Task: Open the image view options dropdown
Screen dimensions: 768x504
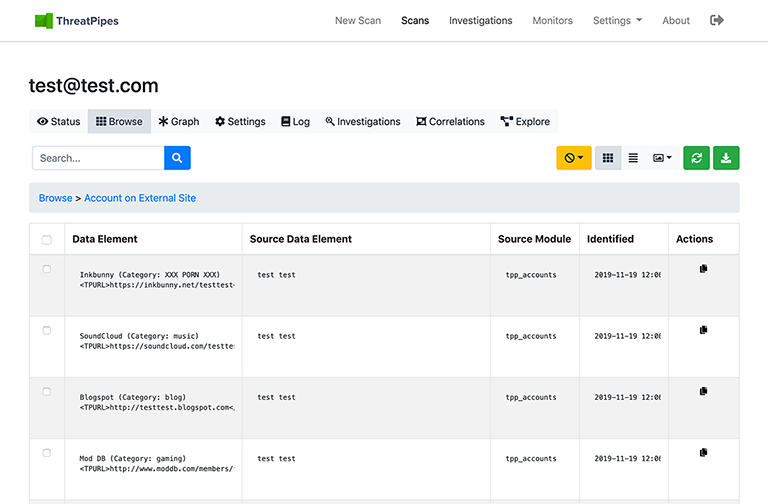Action: (662, 158)
